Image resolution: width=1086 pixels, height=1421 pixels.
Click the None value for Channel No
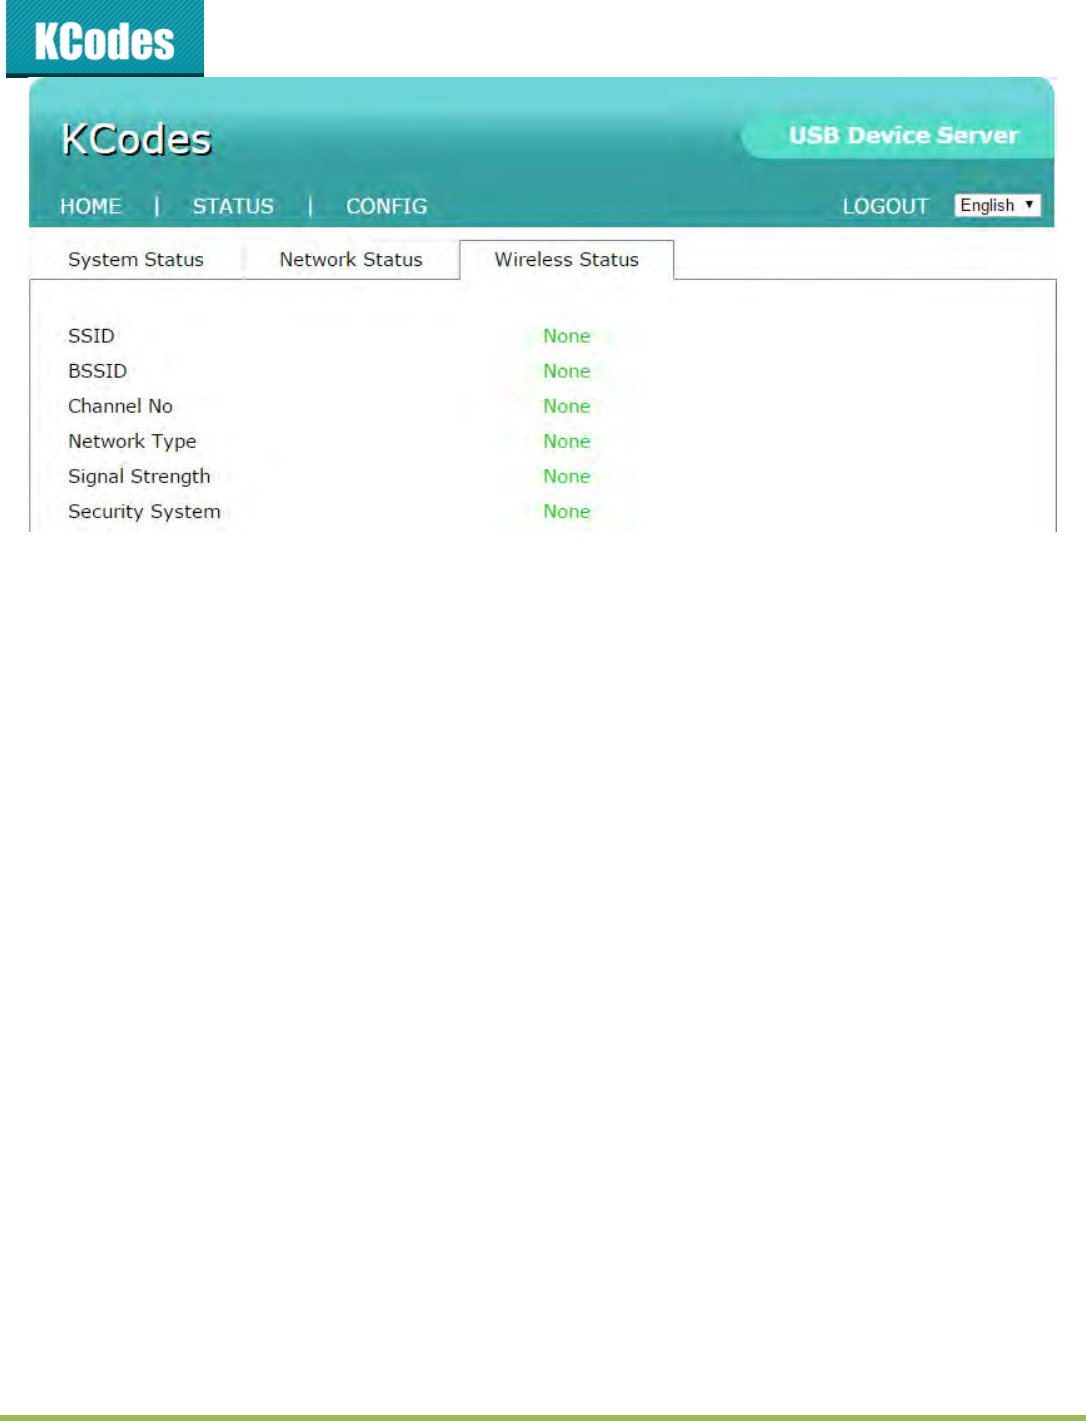coord(567,406)
